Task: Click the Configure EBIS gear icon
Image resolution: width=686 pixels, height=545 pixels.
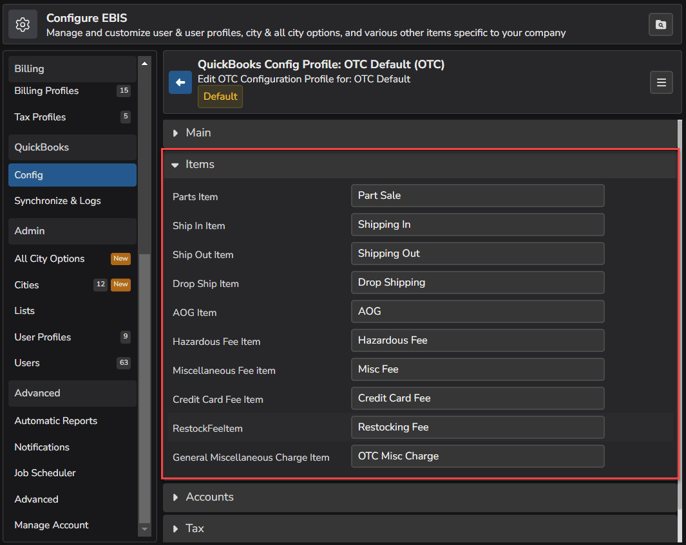Action: click(x=23, y=24)
